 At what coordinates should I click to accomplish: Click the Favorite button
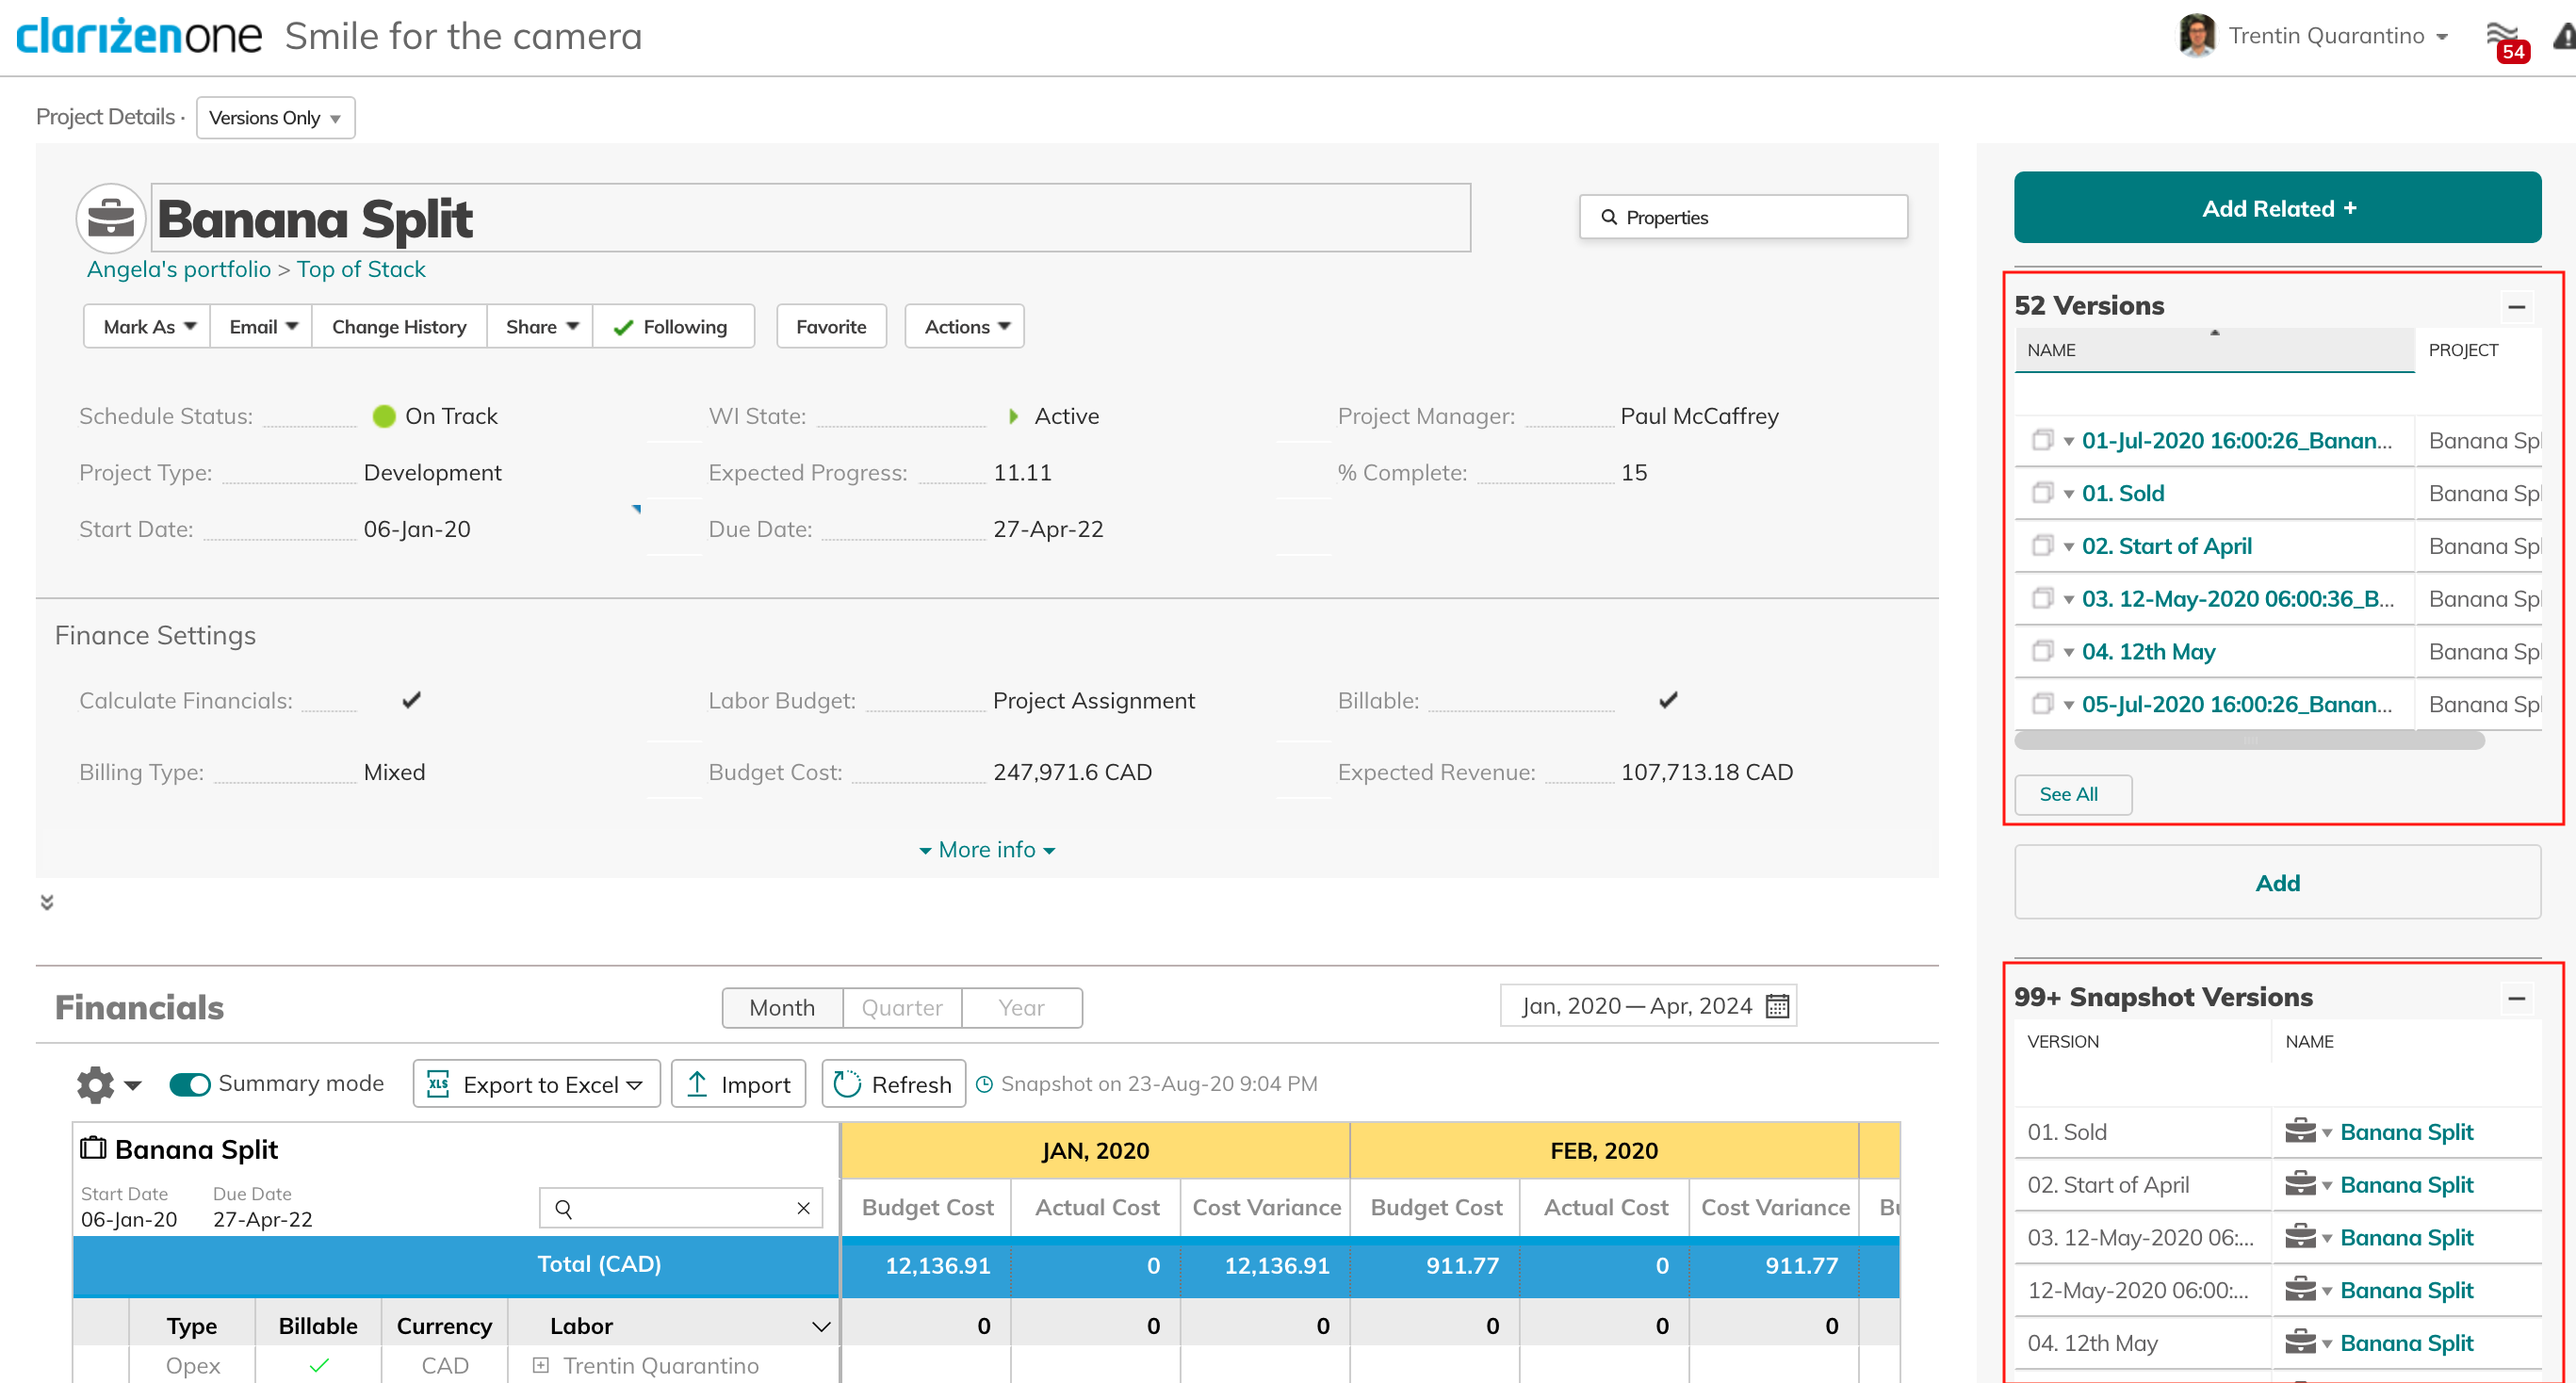pos(831,327)
